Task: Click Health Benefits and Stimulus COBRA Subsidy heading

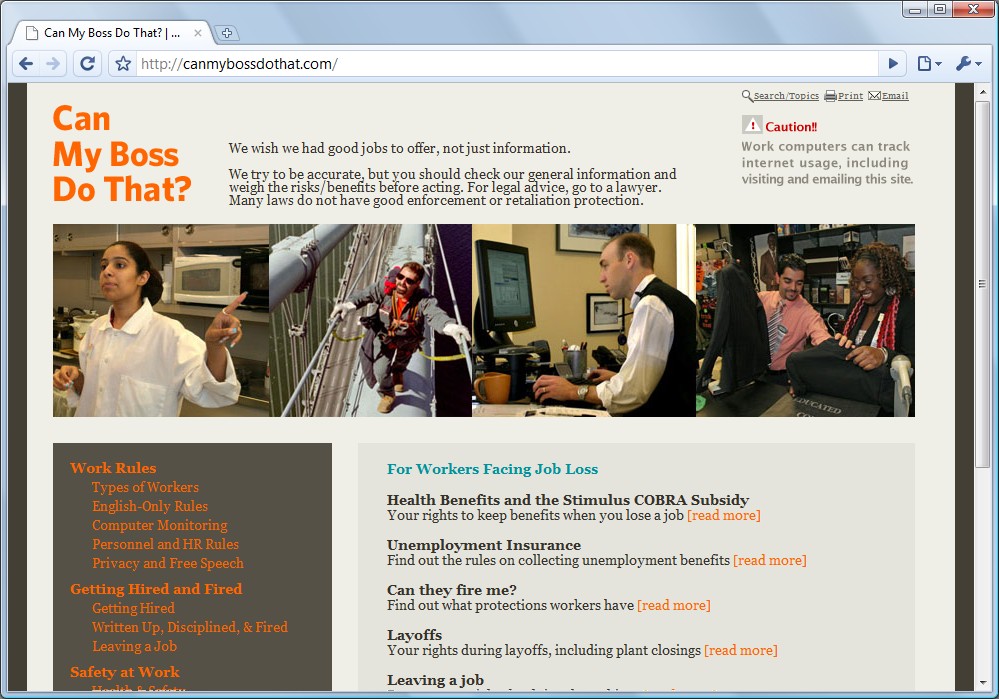Action: (x=568, y=500)
